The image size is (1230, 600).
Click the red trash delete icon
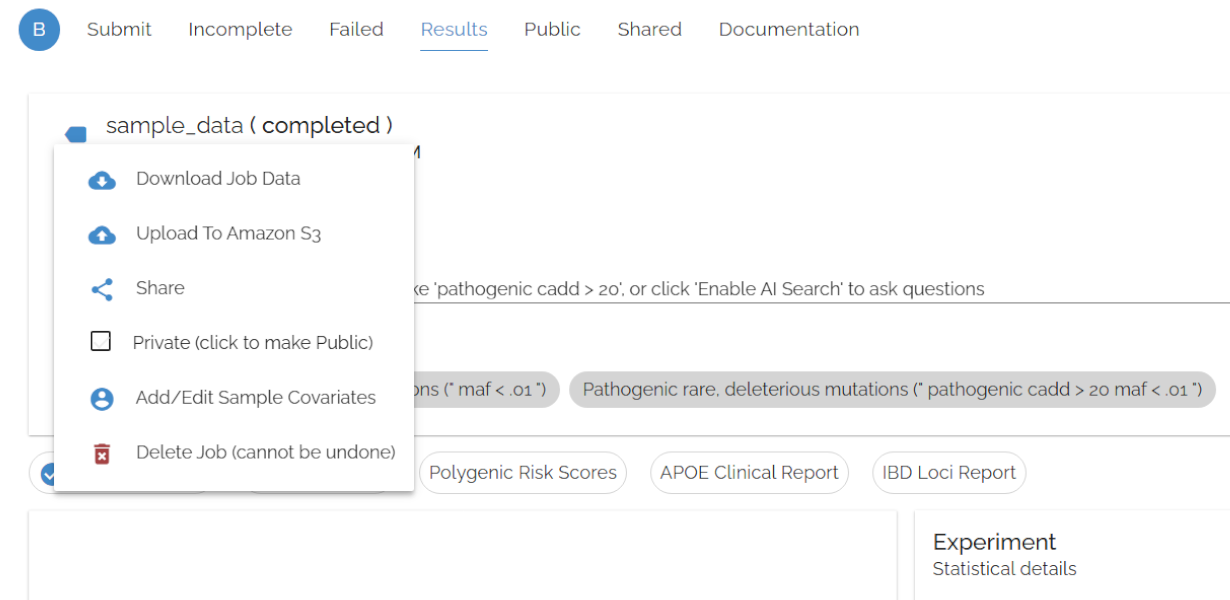click(x=102, y=454)
